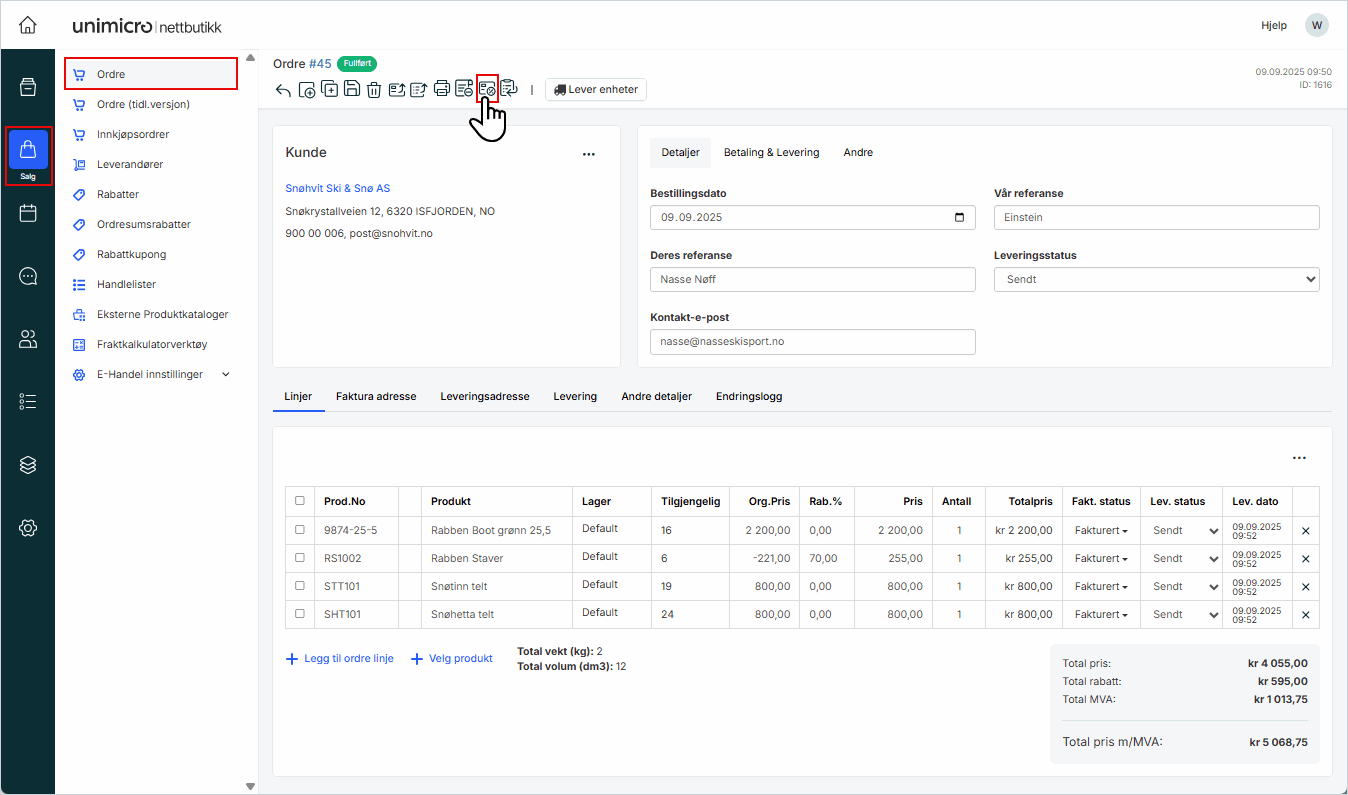Click the trash delete order icon

[373, 90]
